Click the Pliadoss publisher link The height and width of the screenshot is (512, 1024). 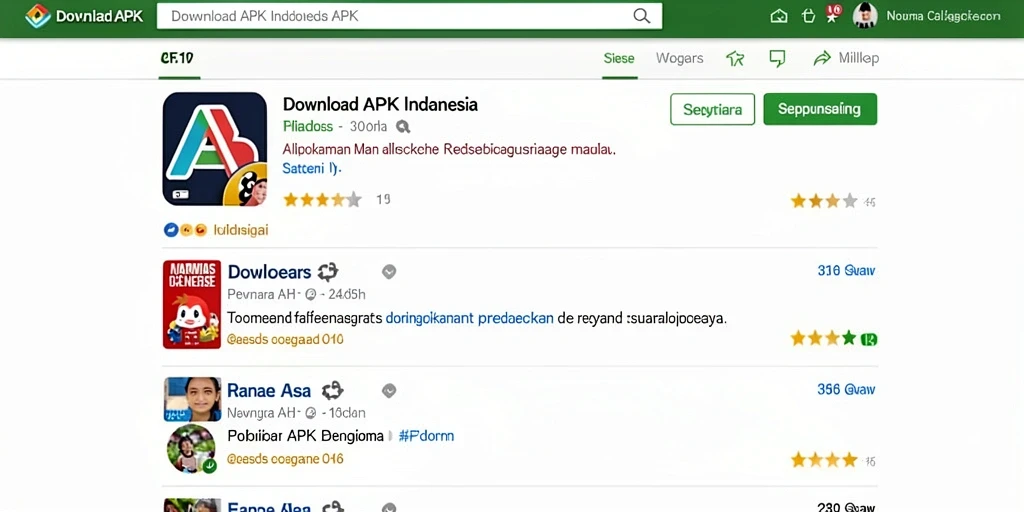[308, 127]
